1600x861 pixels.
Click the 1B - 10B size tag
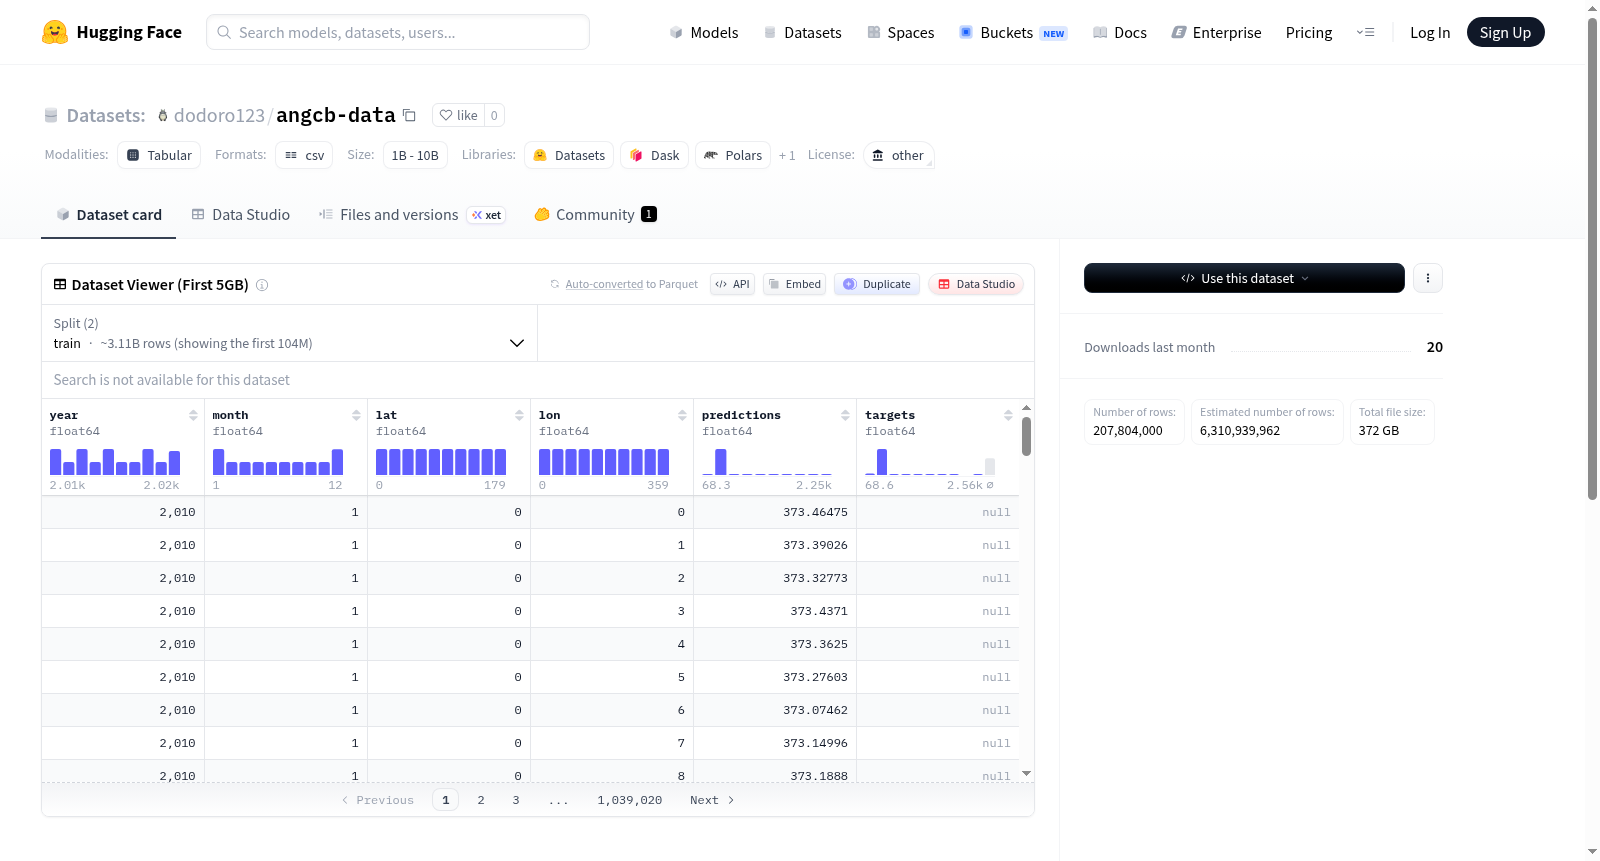click(415, 155)
